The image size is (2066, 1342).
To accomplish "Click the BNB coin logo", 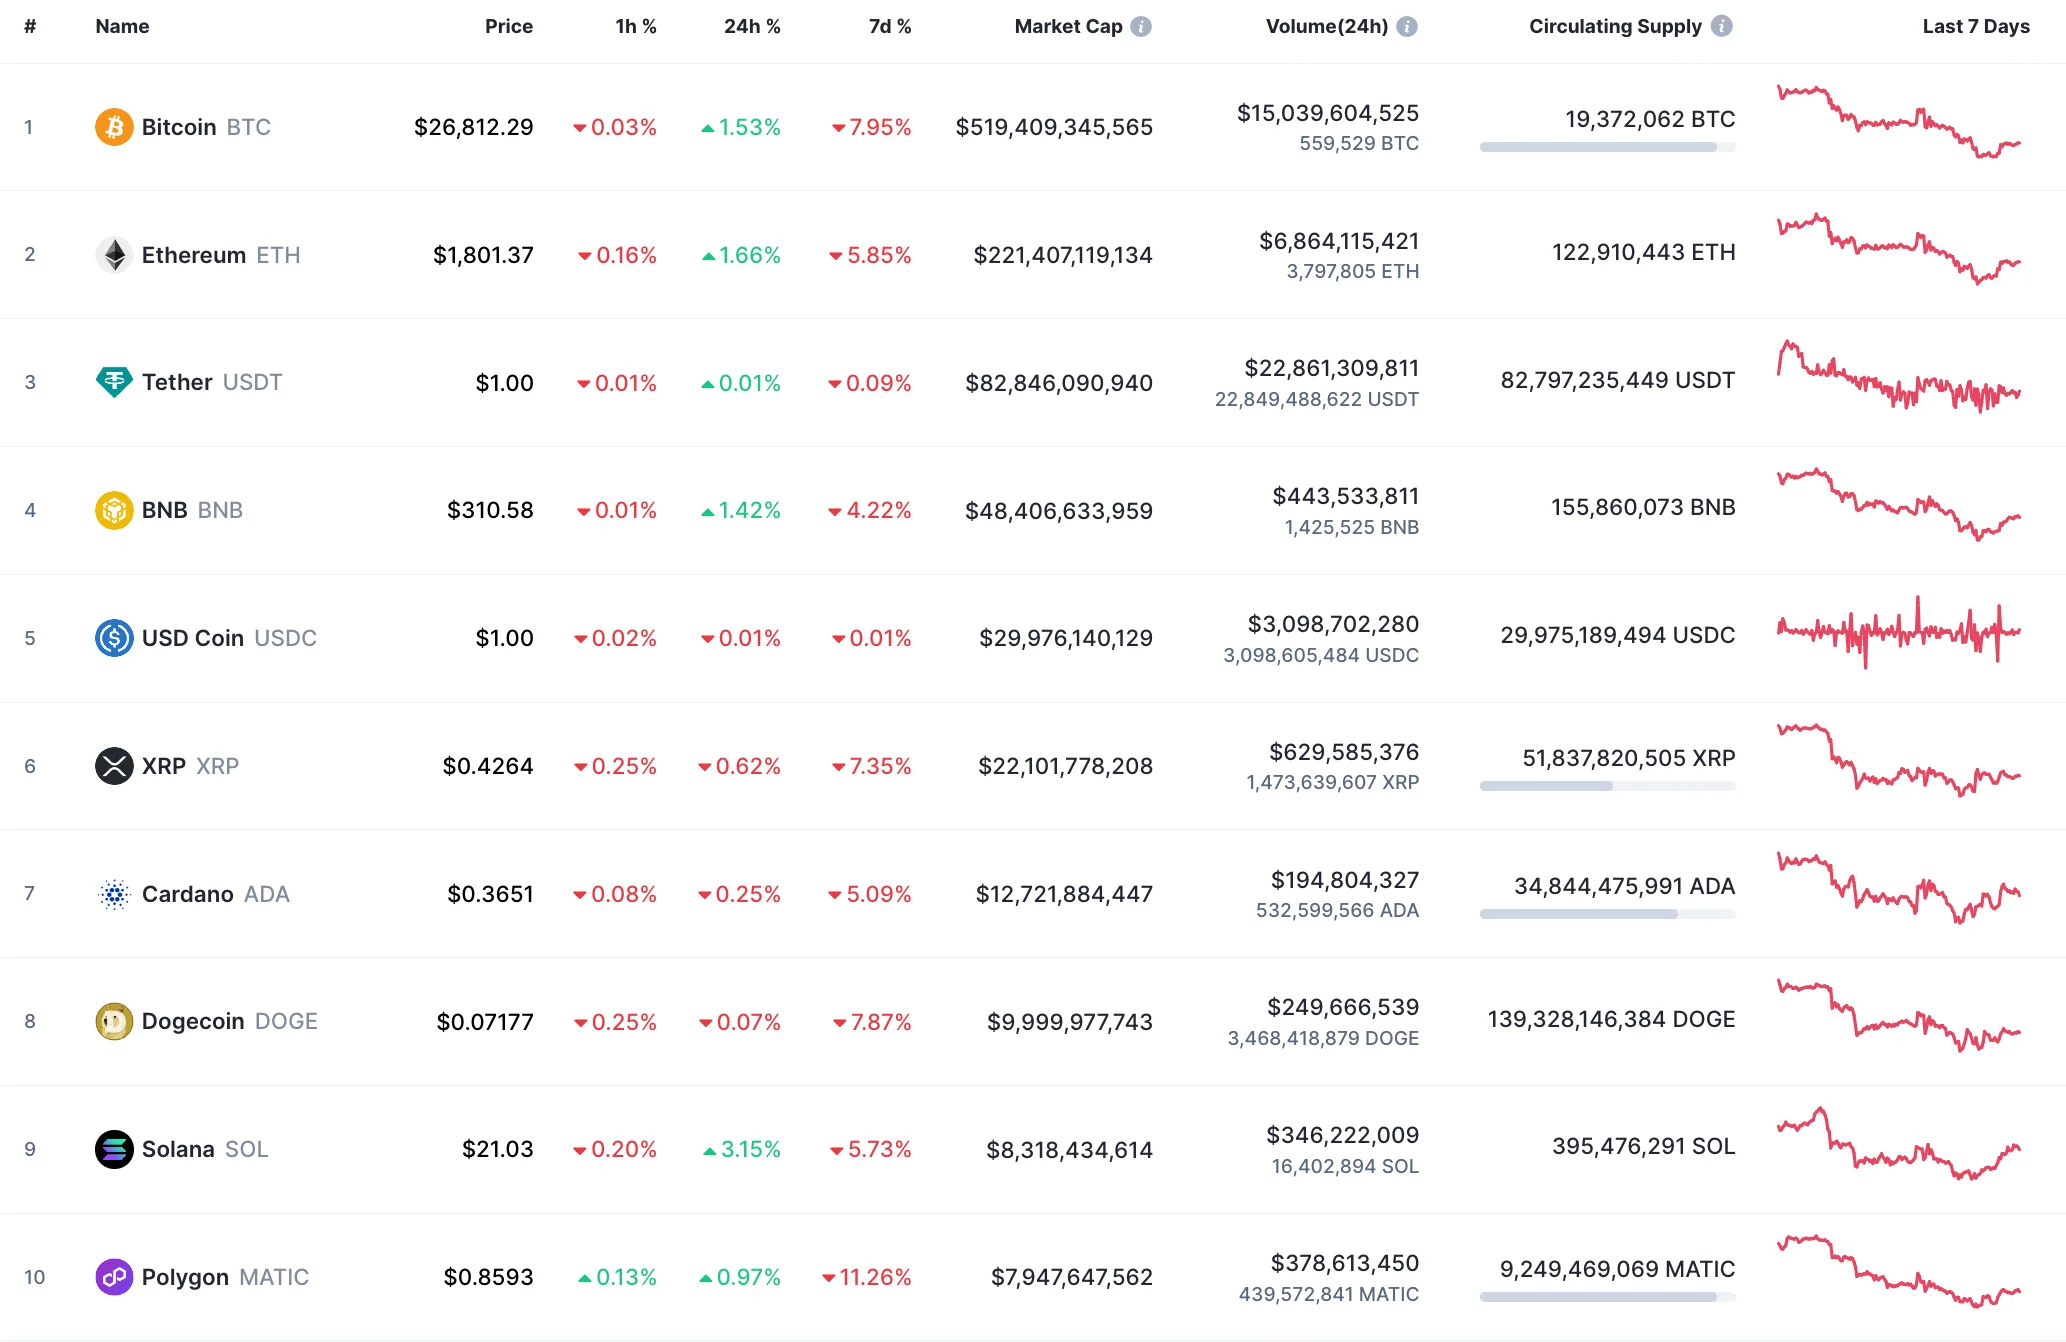I will coord(114,510).
